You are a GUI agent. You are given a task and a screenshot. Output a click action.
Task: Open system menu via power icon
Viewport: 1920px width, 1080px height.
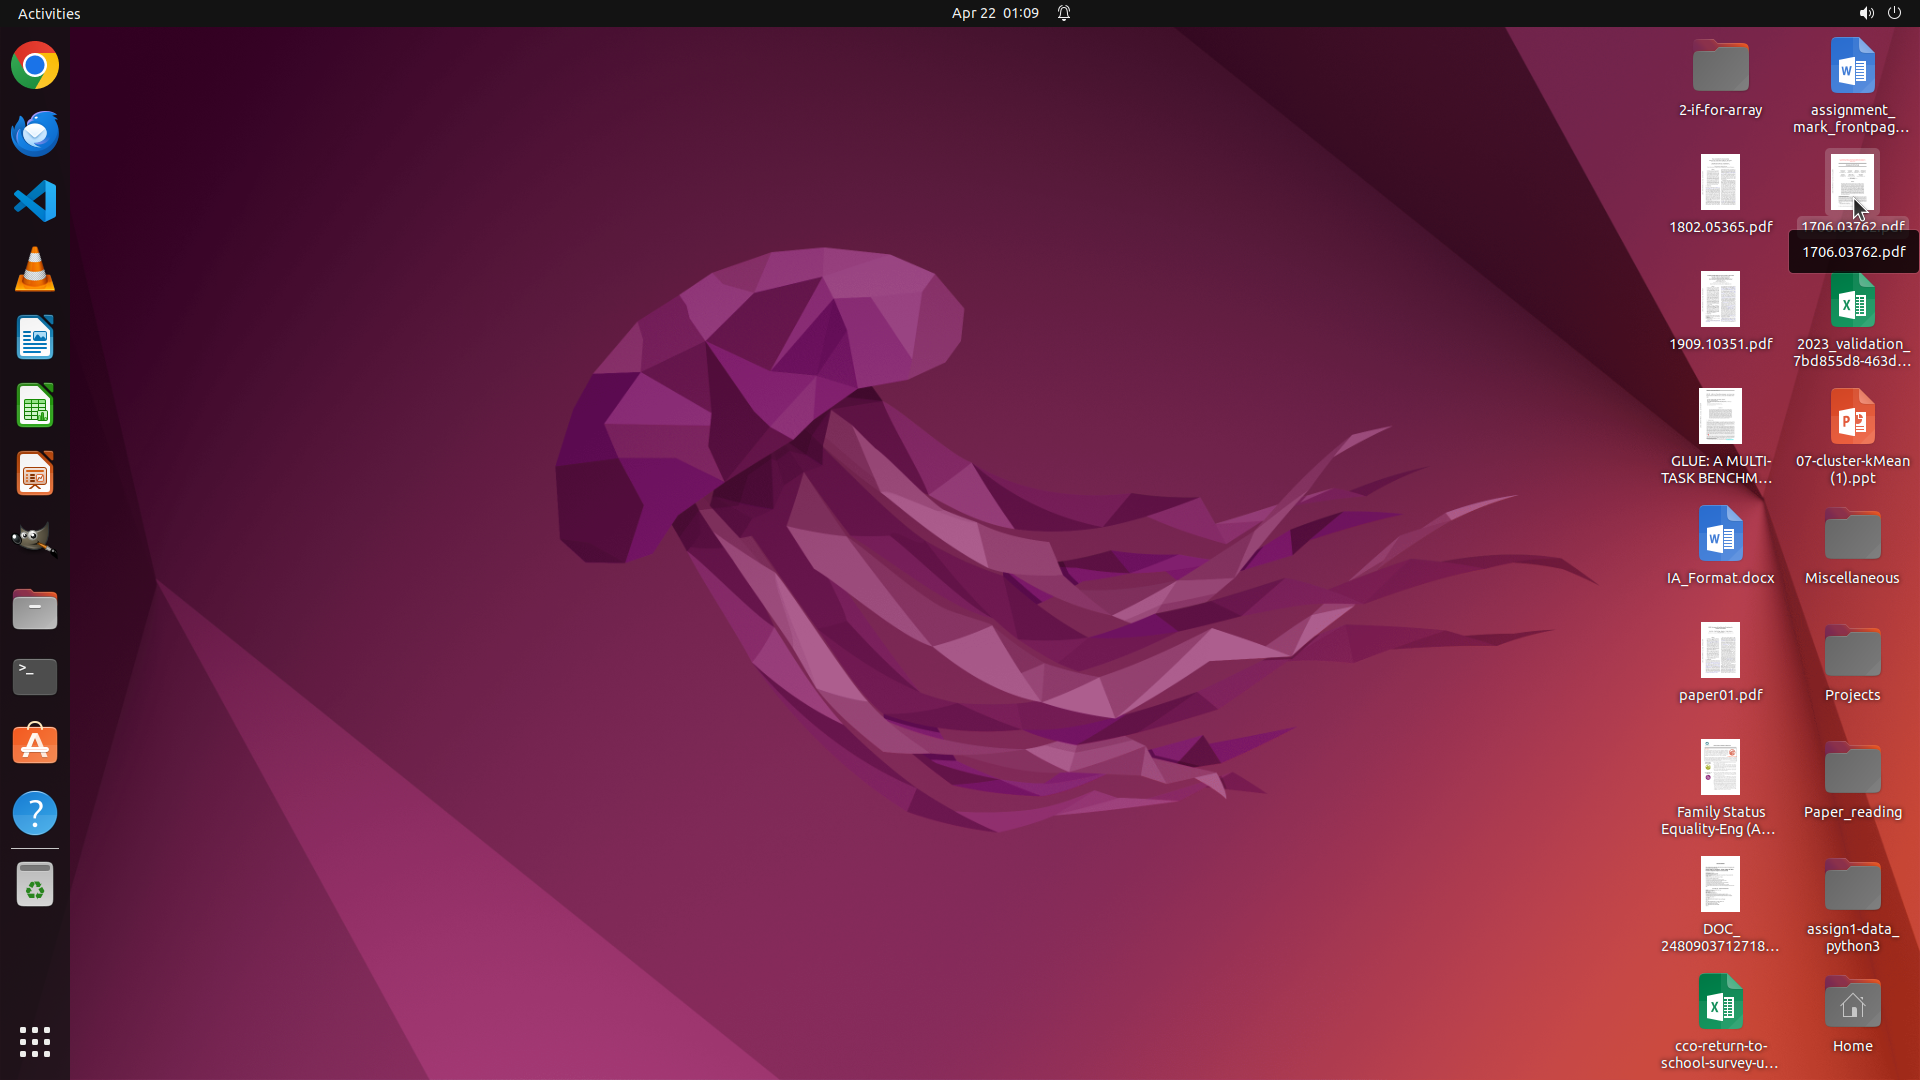(1894, 13)
